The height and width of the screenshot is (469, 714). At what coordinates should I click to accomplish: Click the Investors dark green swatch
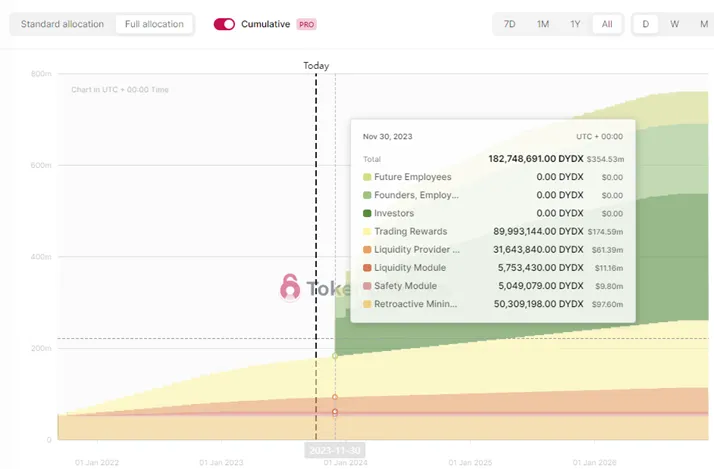click(x=367, y=213)
